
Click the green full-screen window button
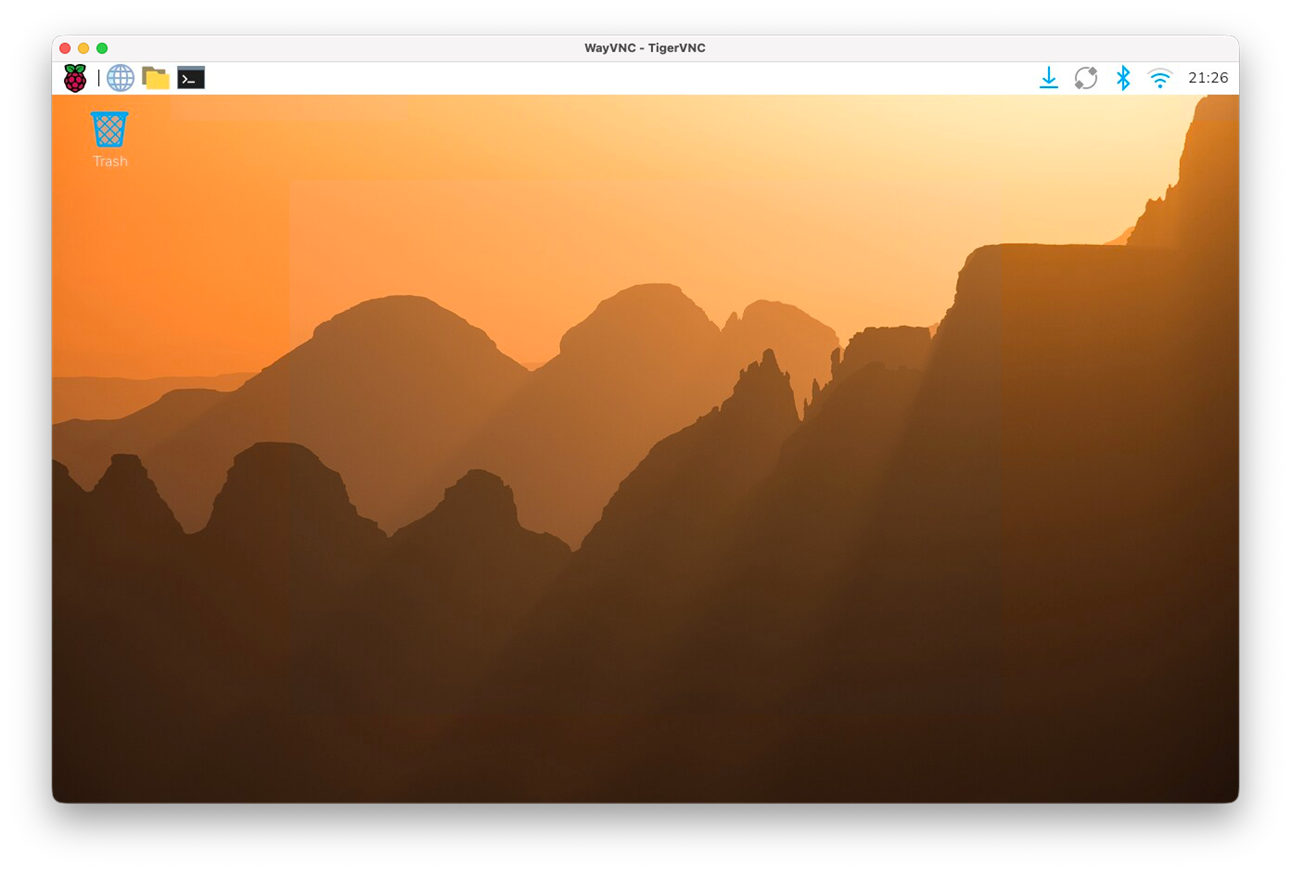tap(102, 48)
